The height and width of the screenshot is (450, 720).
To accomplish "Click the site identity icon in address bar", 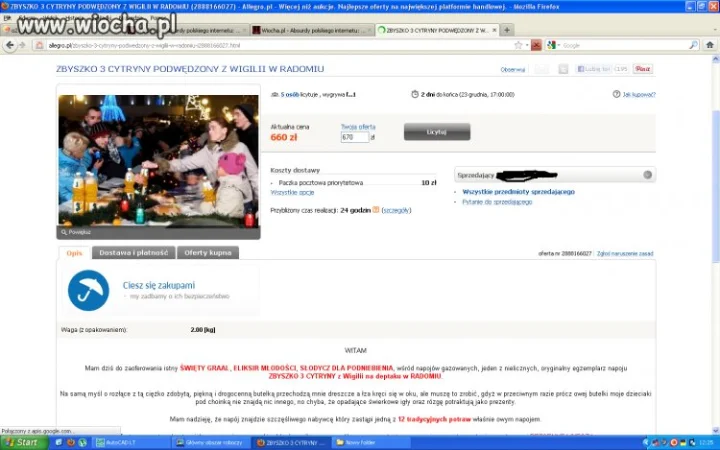I will pos(39,45).
